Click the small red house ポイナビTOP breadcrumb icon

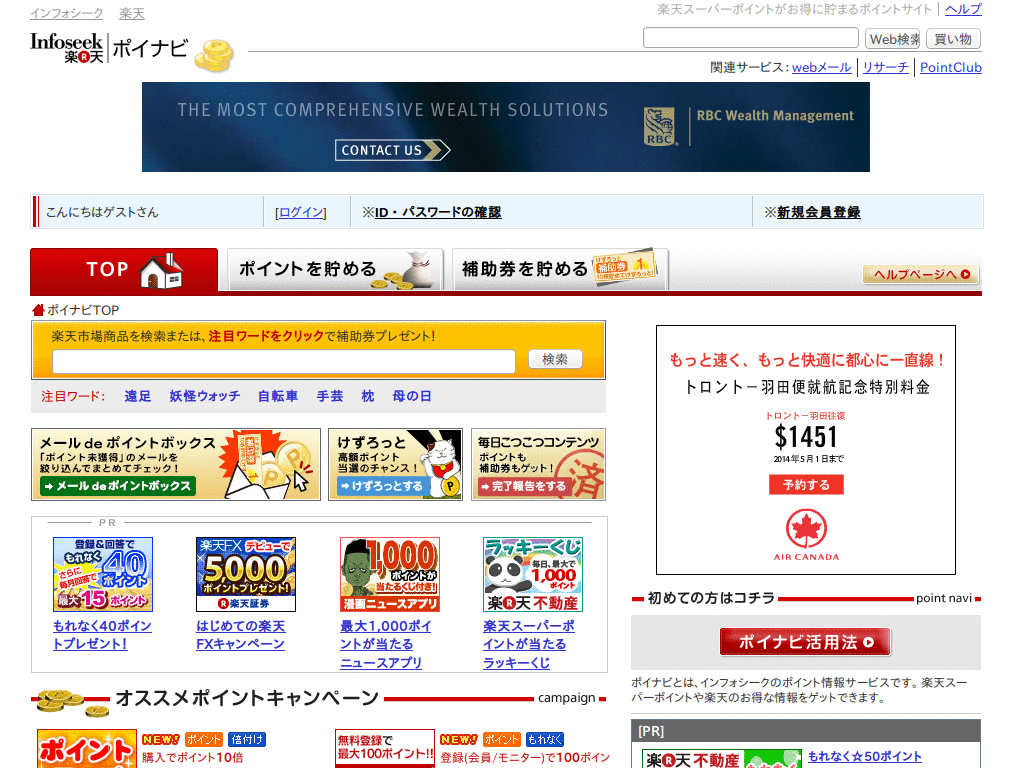click(x=38, y=310)
